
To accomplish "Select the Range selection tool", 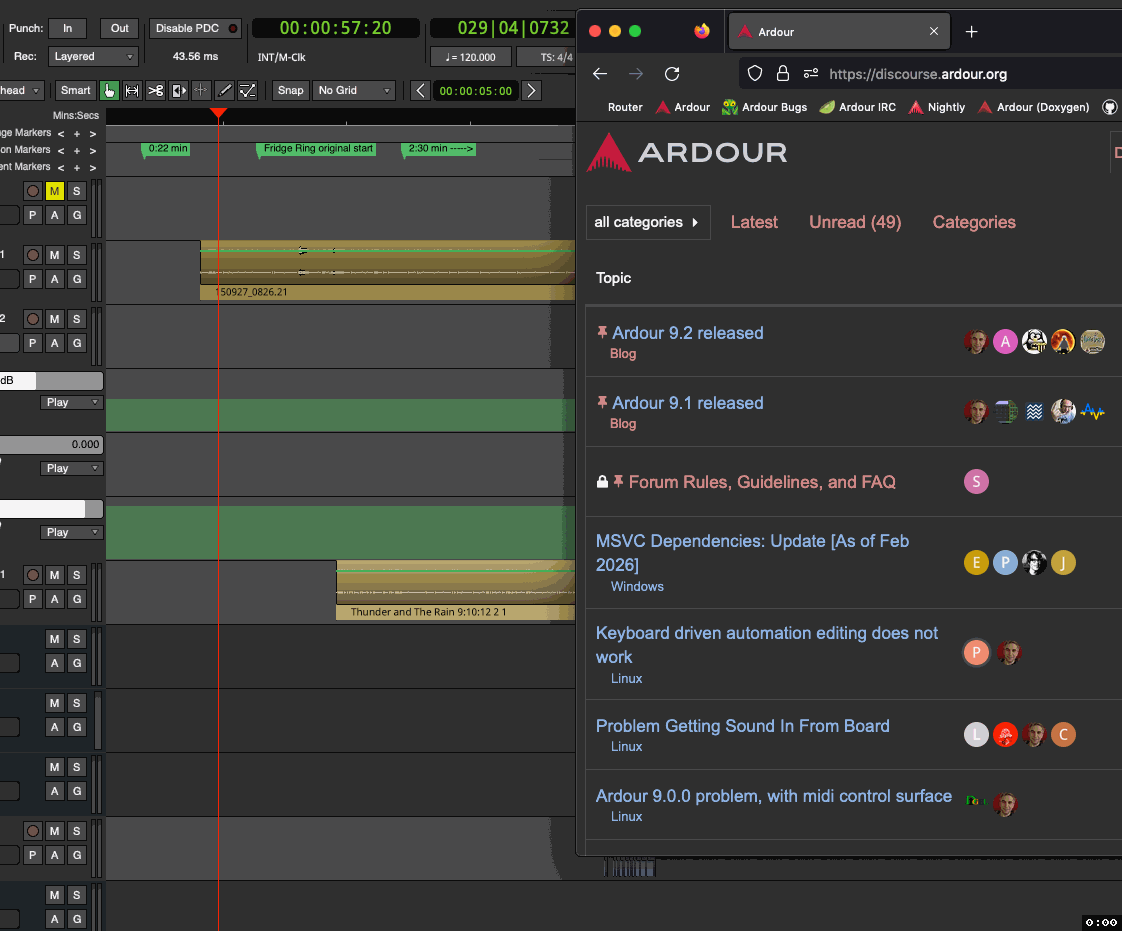I will [x=132, y=91].
